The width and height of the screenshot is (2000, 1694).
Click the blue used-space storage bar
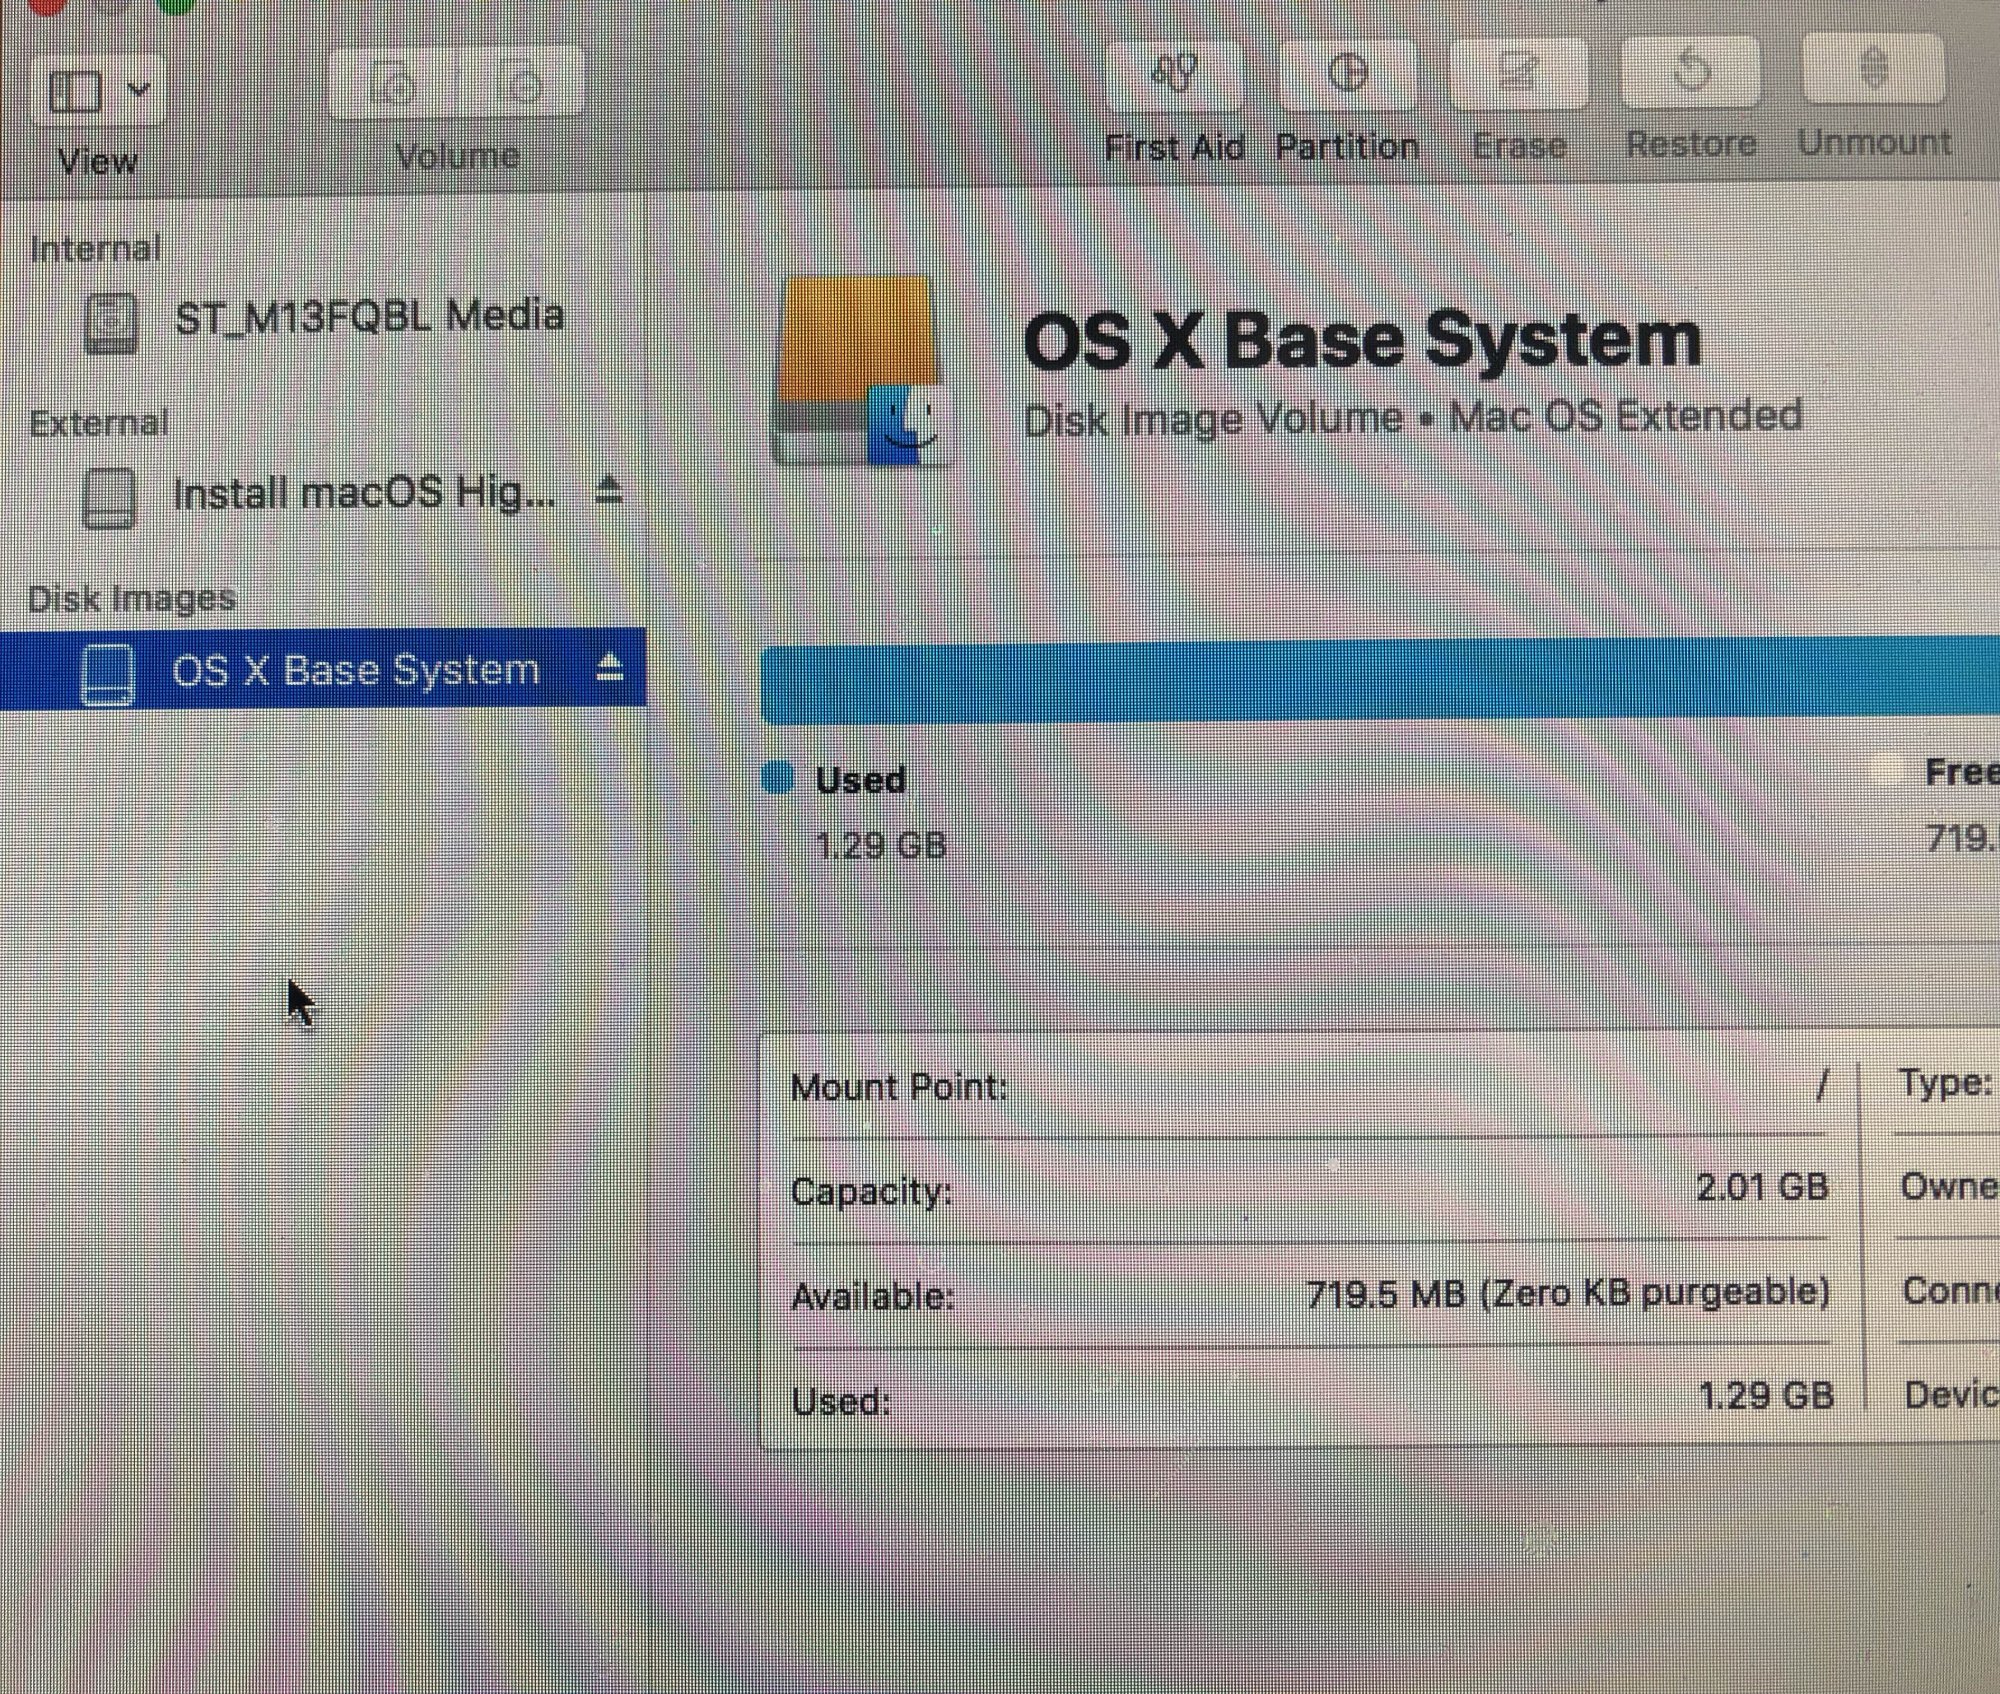coord(1378,682)
